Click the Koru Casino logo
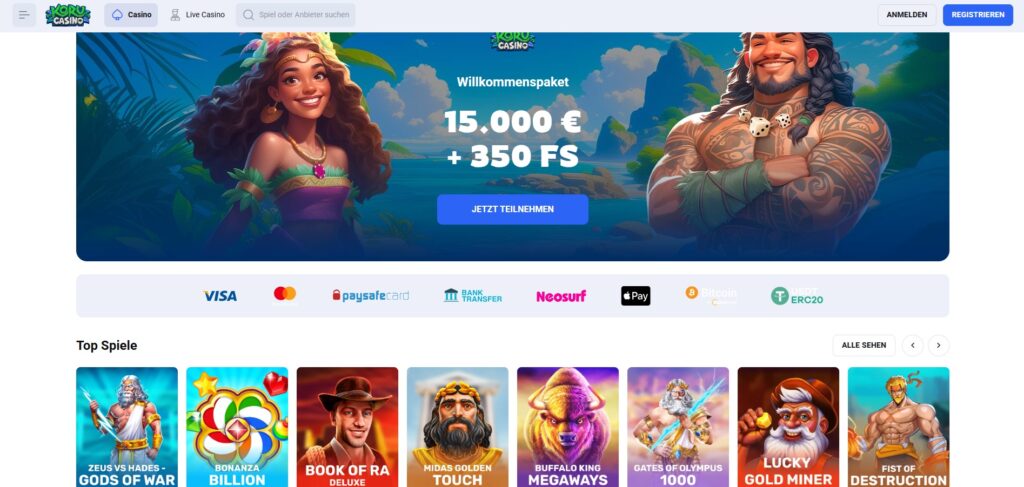 pos(68,15)
